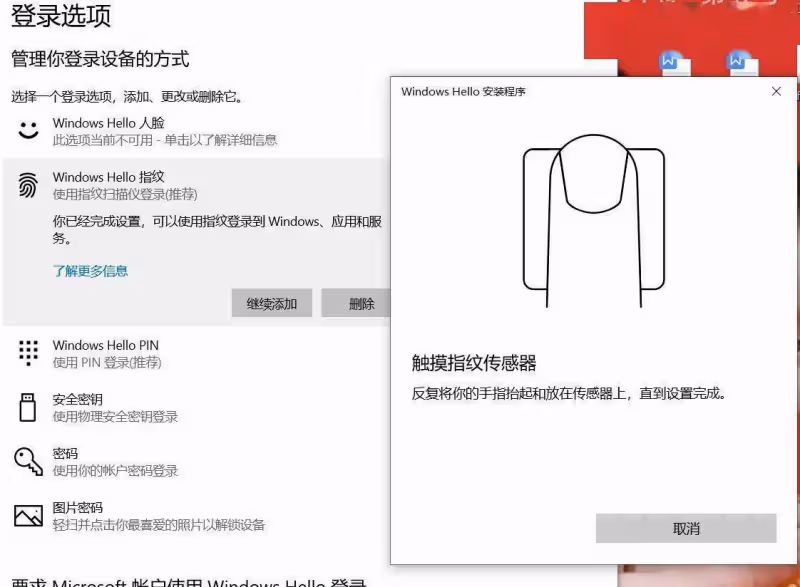Click the Windows Hello face smiley icon

(29, 130)
